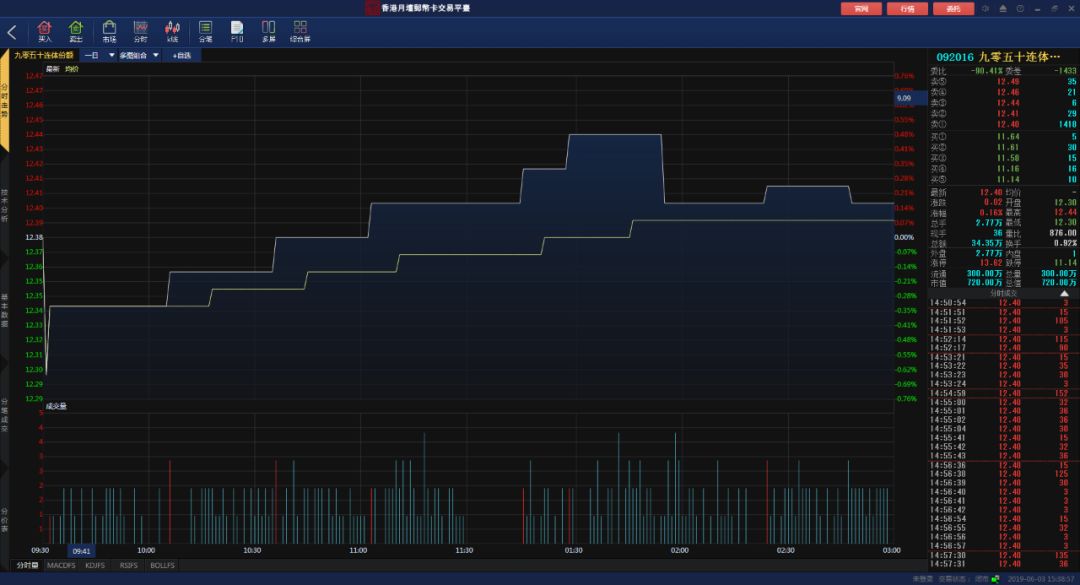Click the 委托 red button

(x=953, y=9)
